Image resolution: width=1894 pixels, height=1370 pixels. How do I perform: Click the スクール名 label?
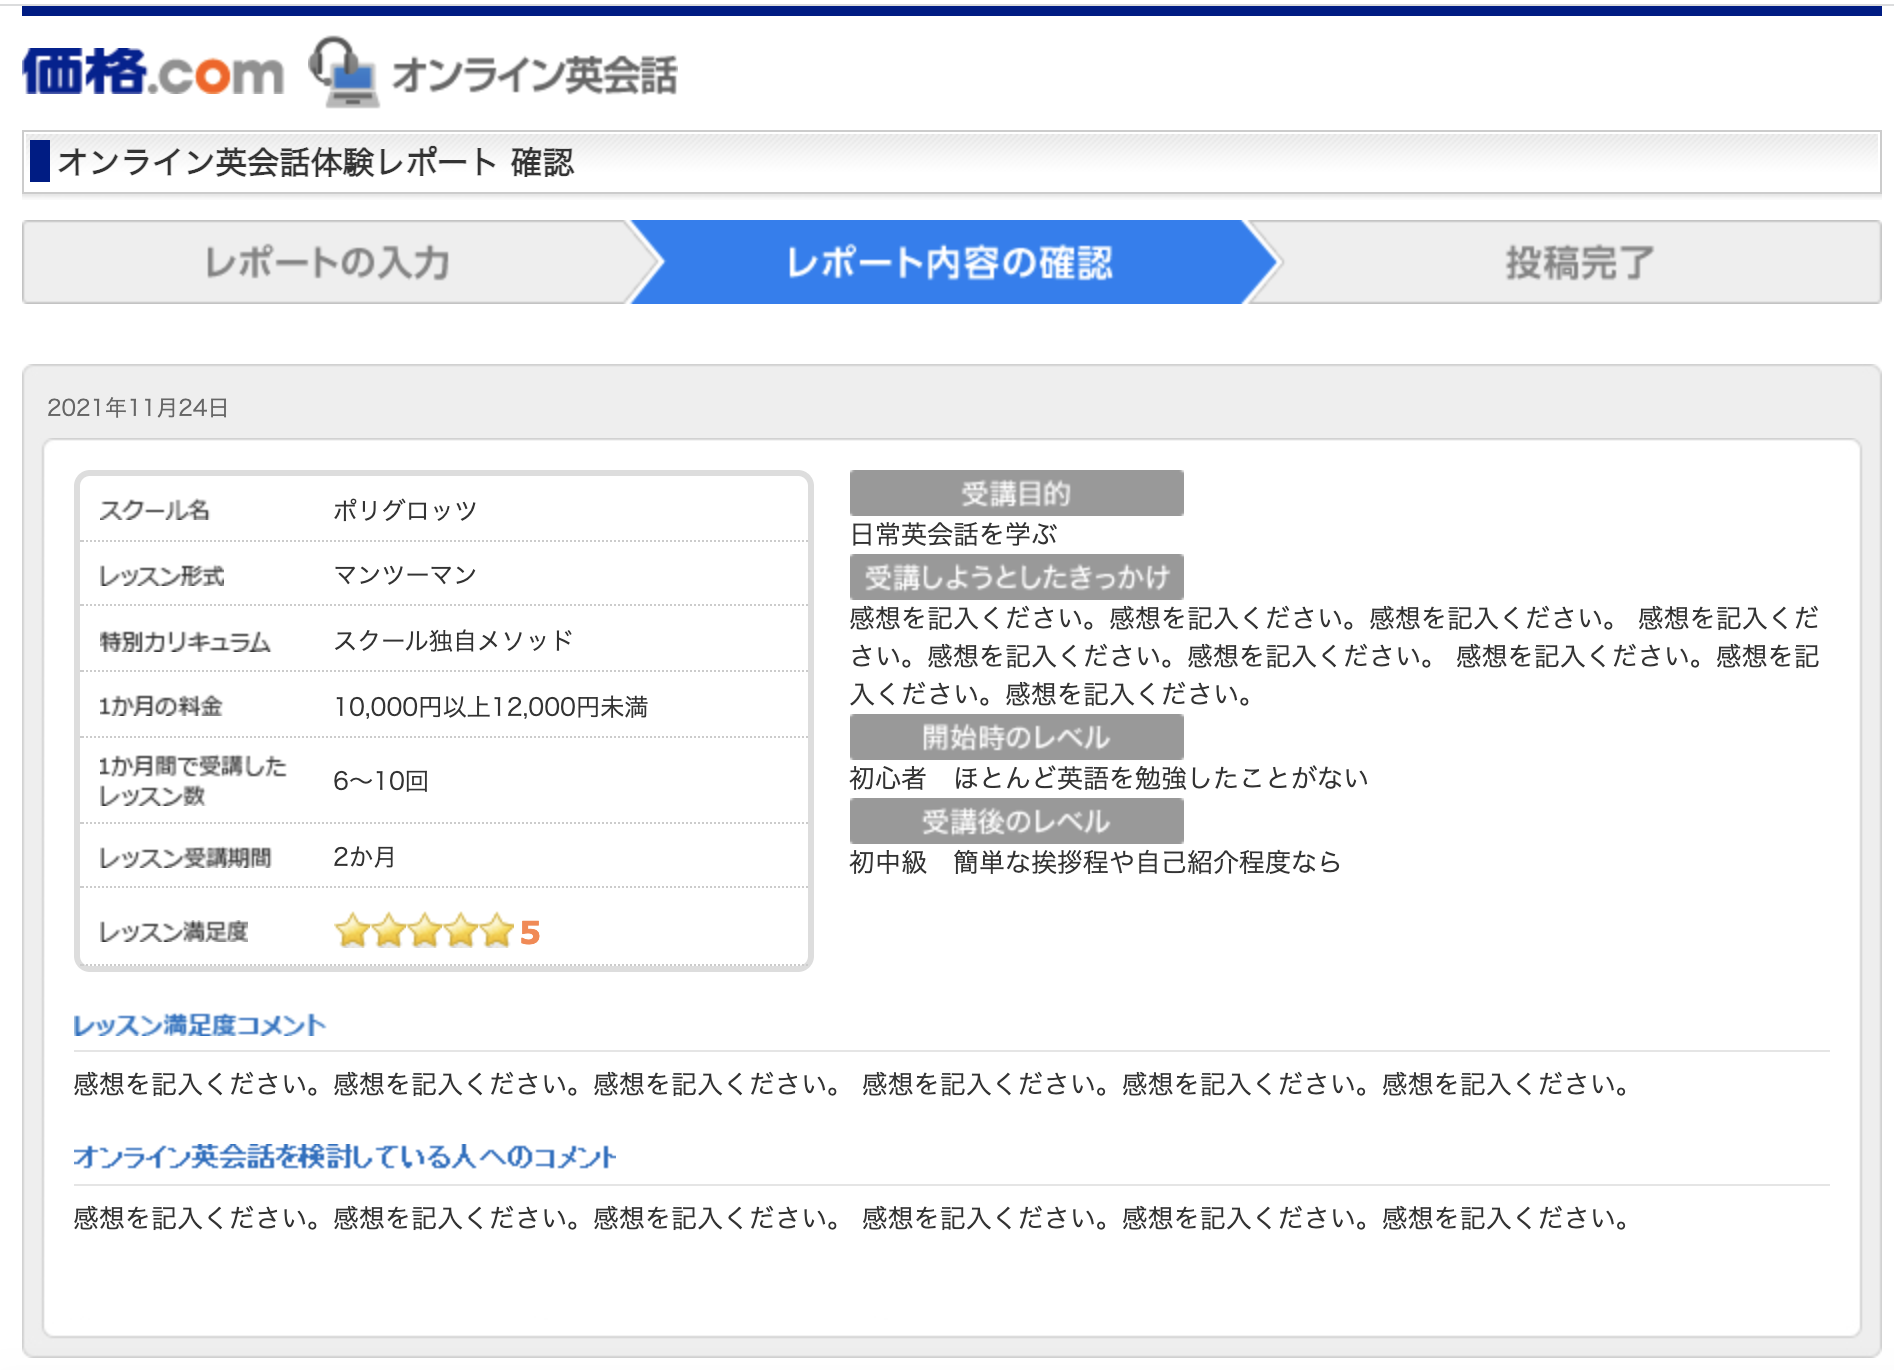click(x=154, y=510)
